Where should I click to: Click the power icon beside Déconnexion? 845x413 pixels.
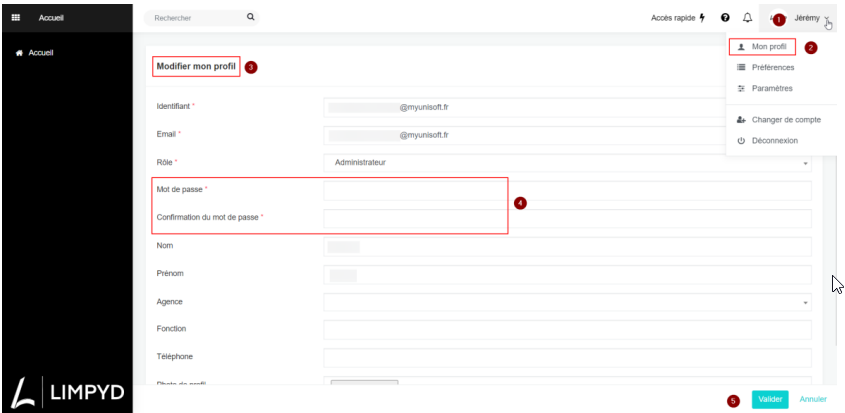tap(741, 141)
